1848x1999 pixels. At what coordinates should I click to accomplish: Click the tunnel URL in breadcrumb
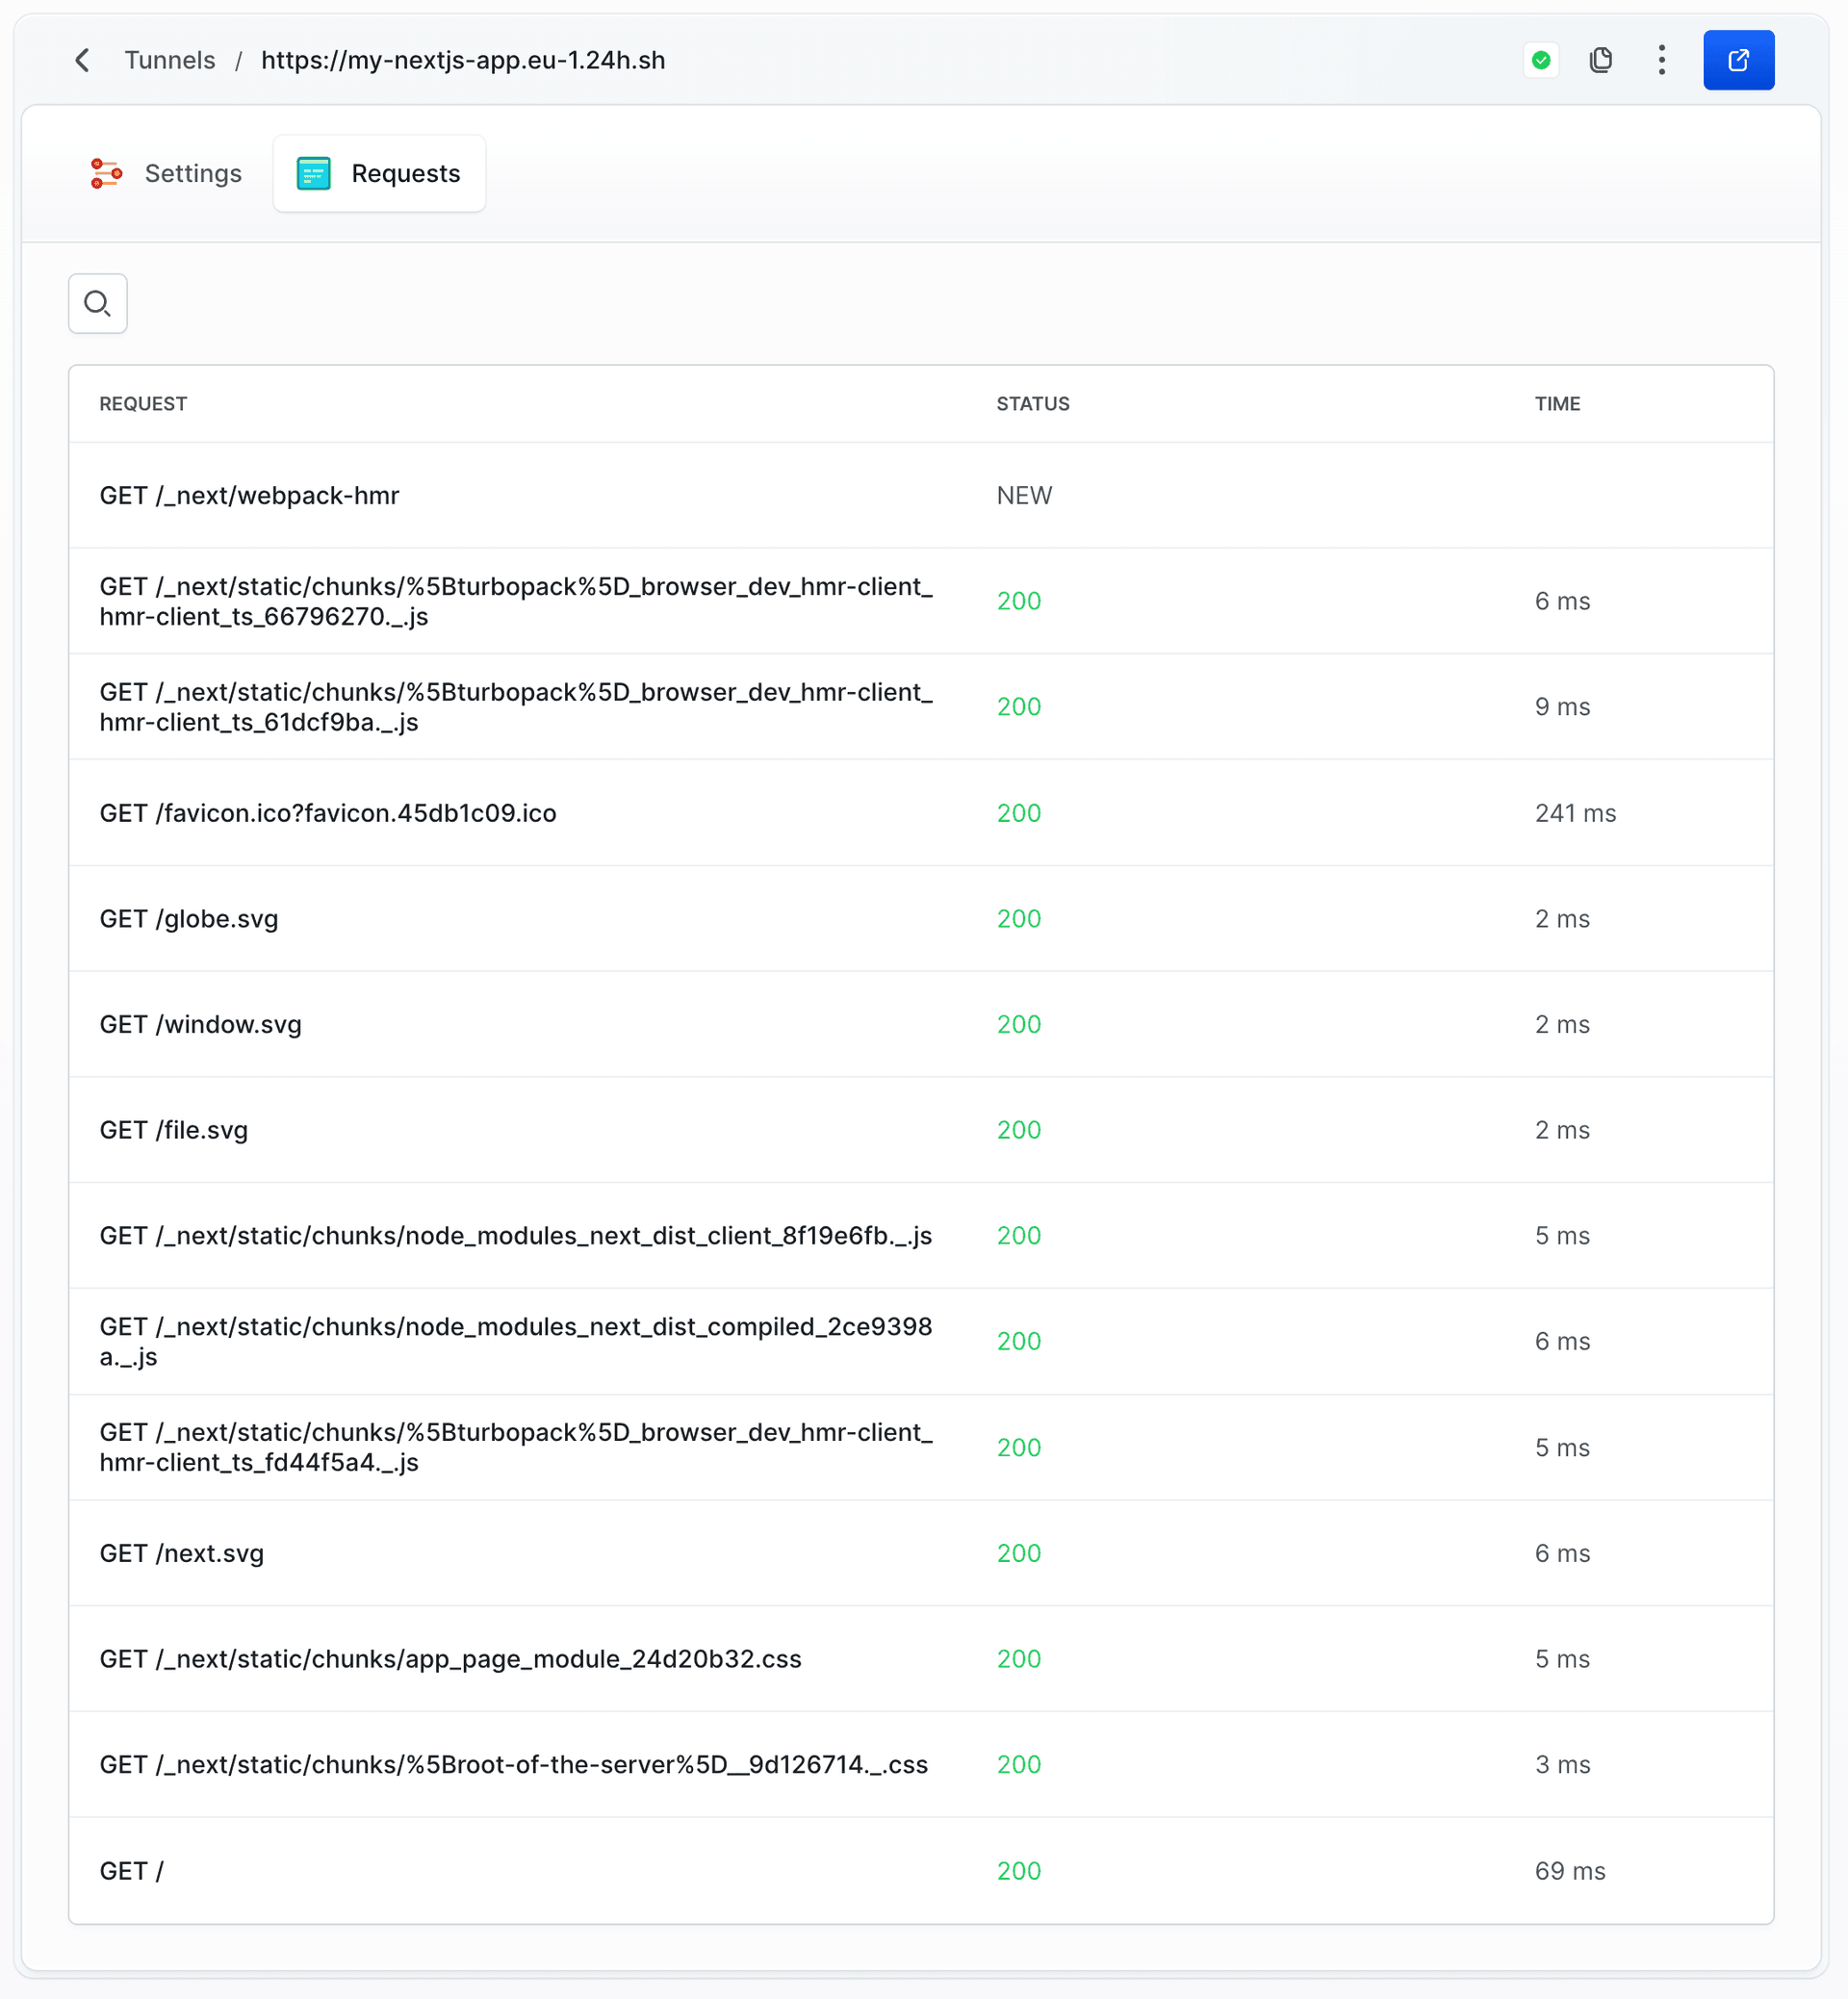463,60
